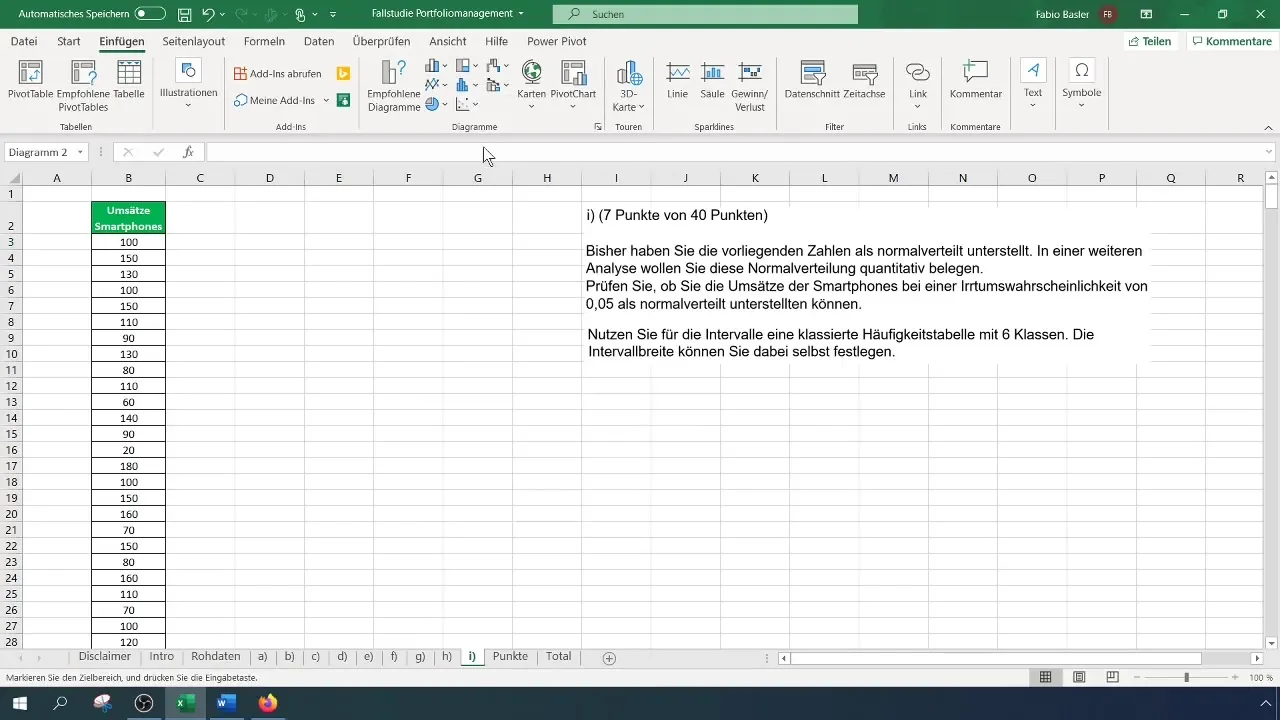
Task: Collapse the ribbon
Action: 1268,127
